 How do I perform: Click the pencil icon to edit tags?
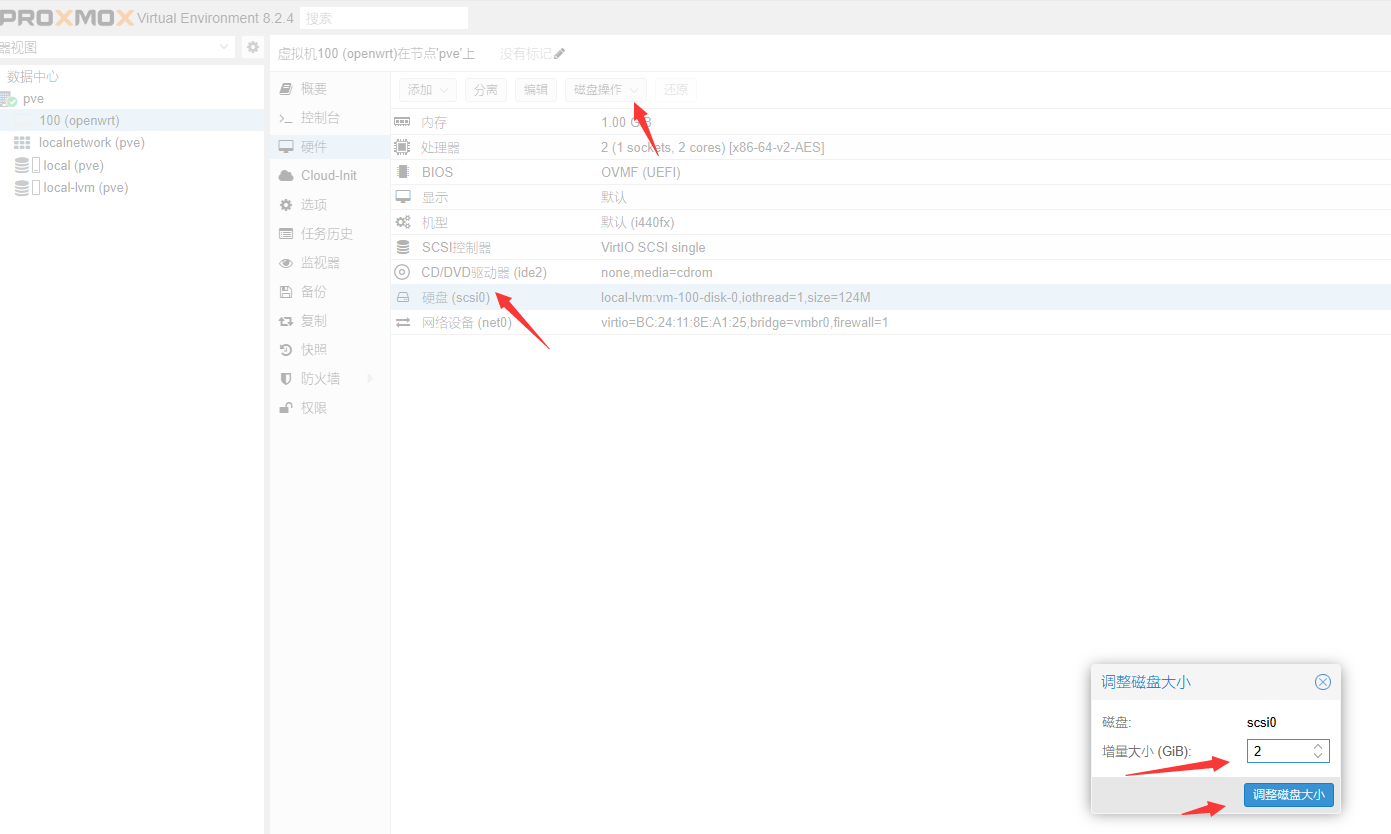(560, 54)
